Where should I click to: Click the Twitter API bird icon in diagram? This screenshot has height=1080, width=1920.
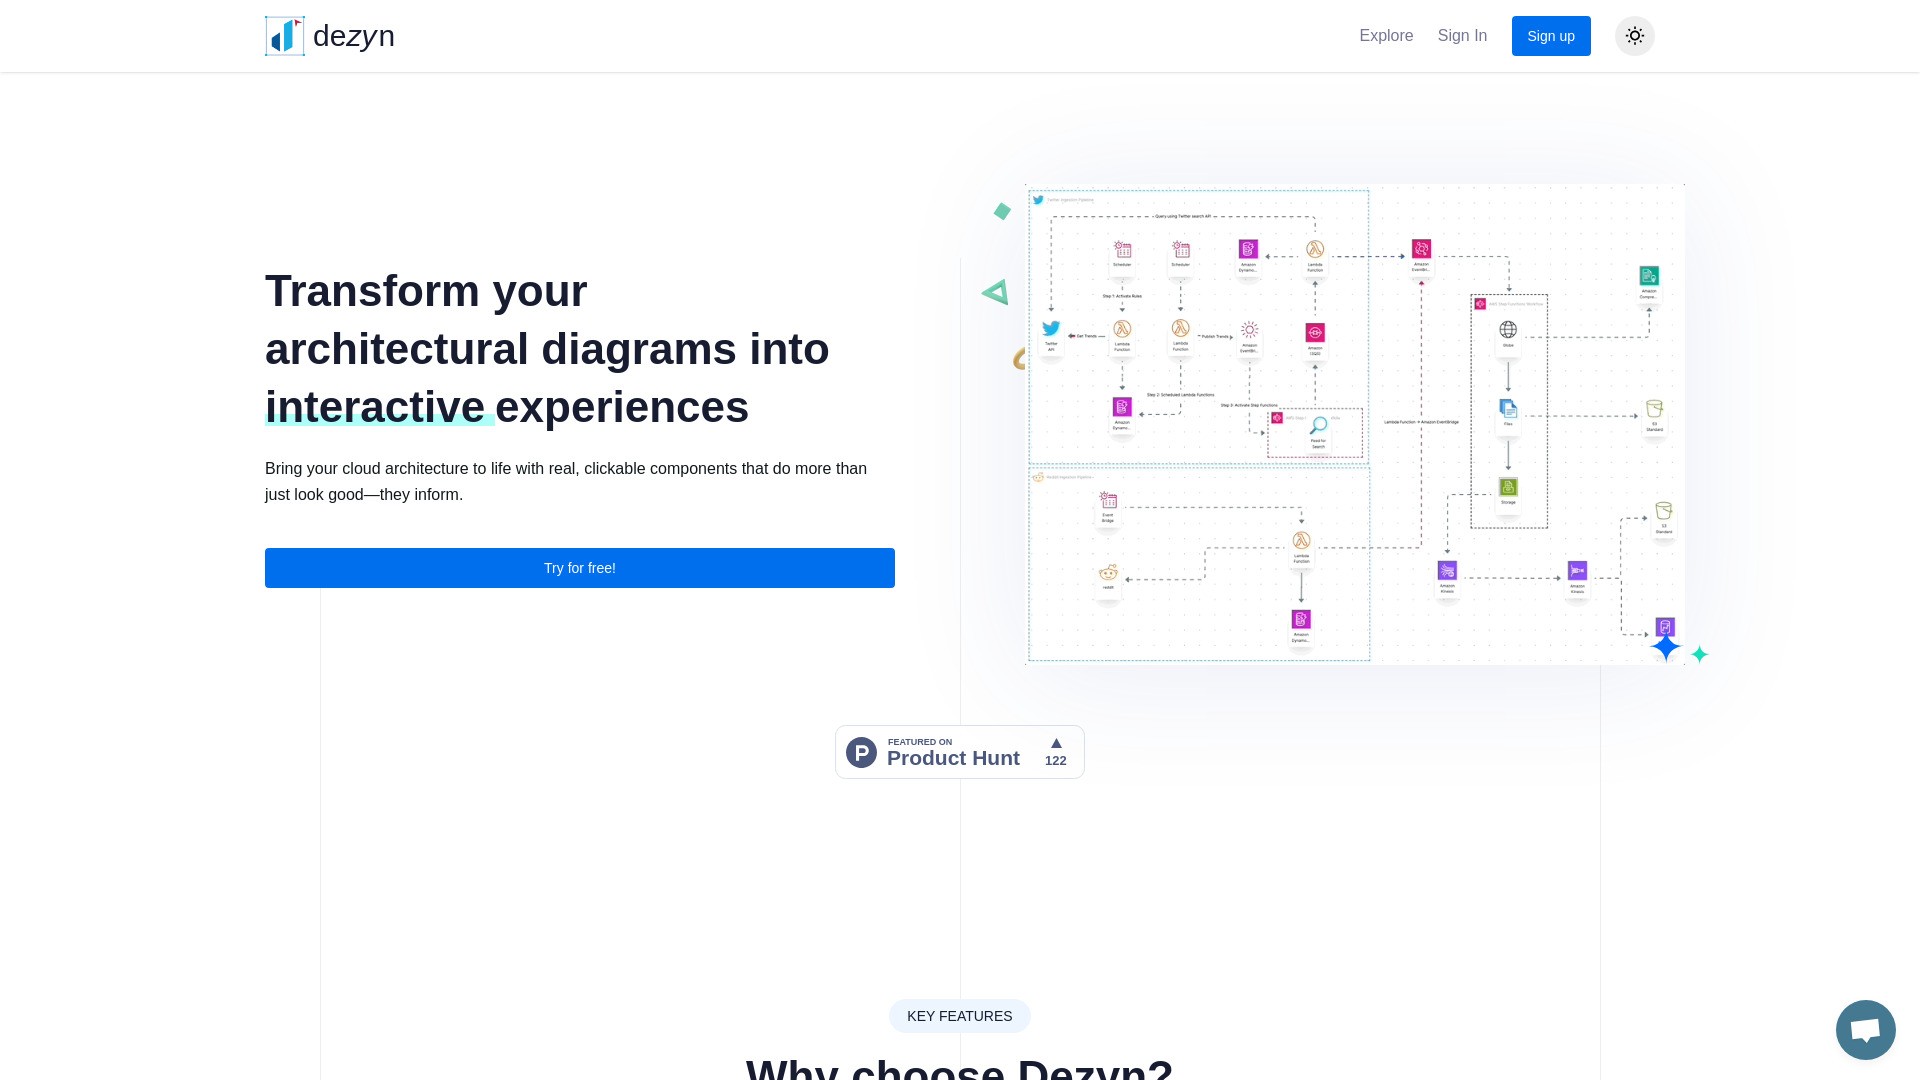click(1051, 328)
